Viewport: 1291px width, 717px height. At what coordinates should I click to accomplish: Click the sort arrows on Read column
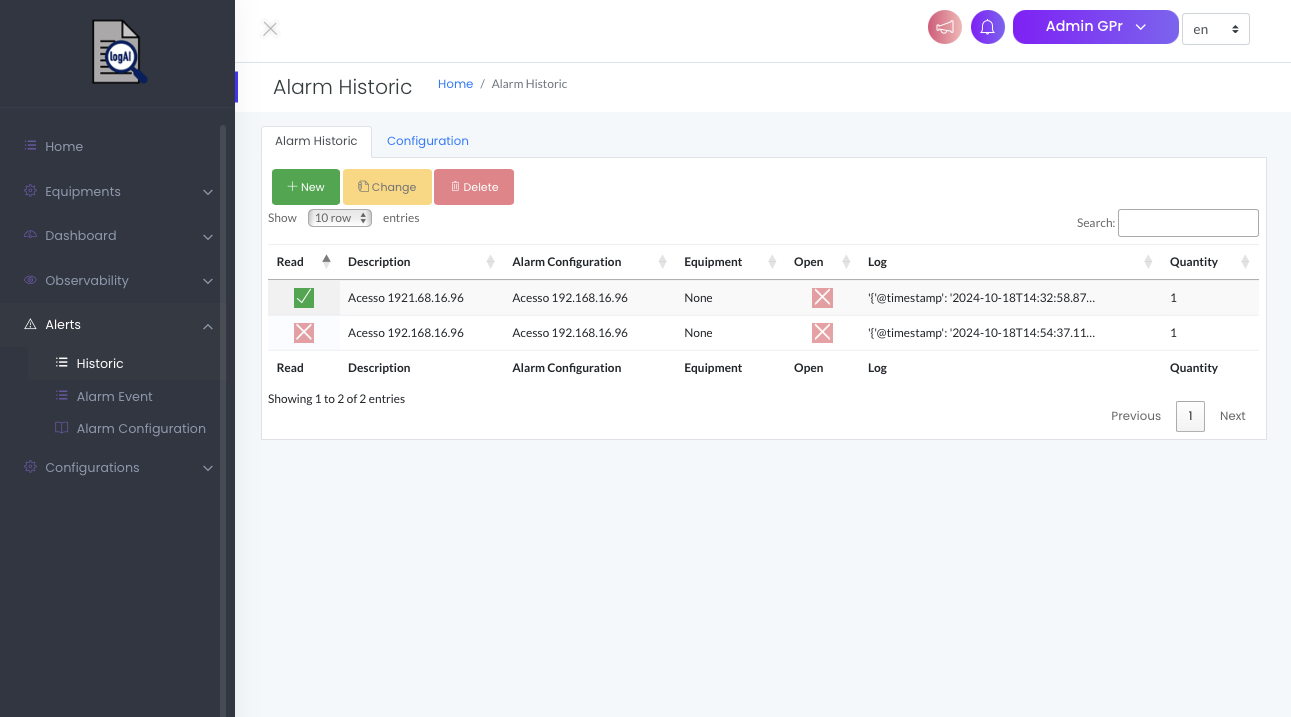(326, 262)
